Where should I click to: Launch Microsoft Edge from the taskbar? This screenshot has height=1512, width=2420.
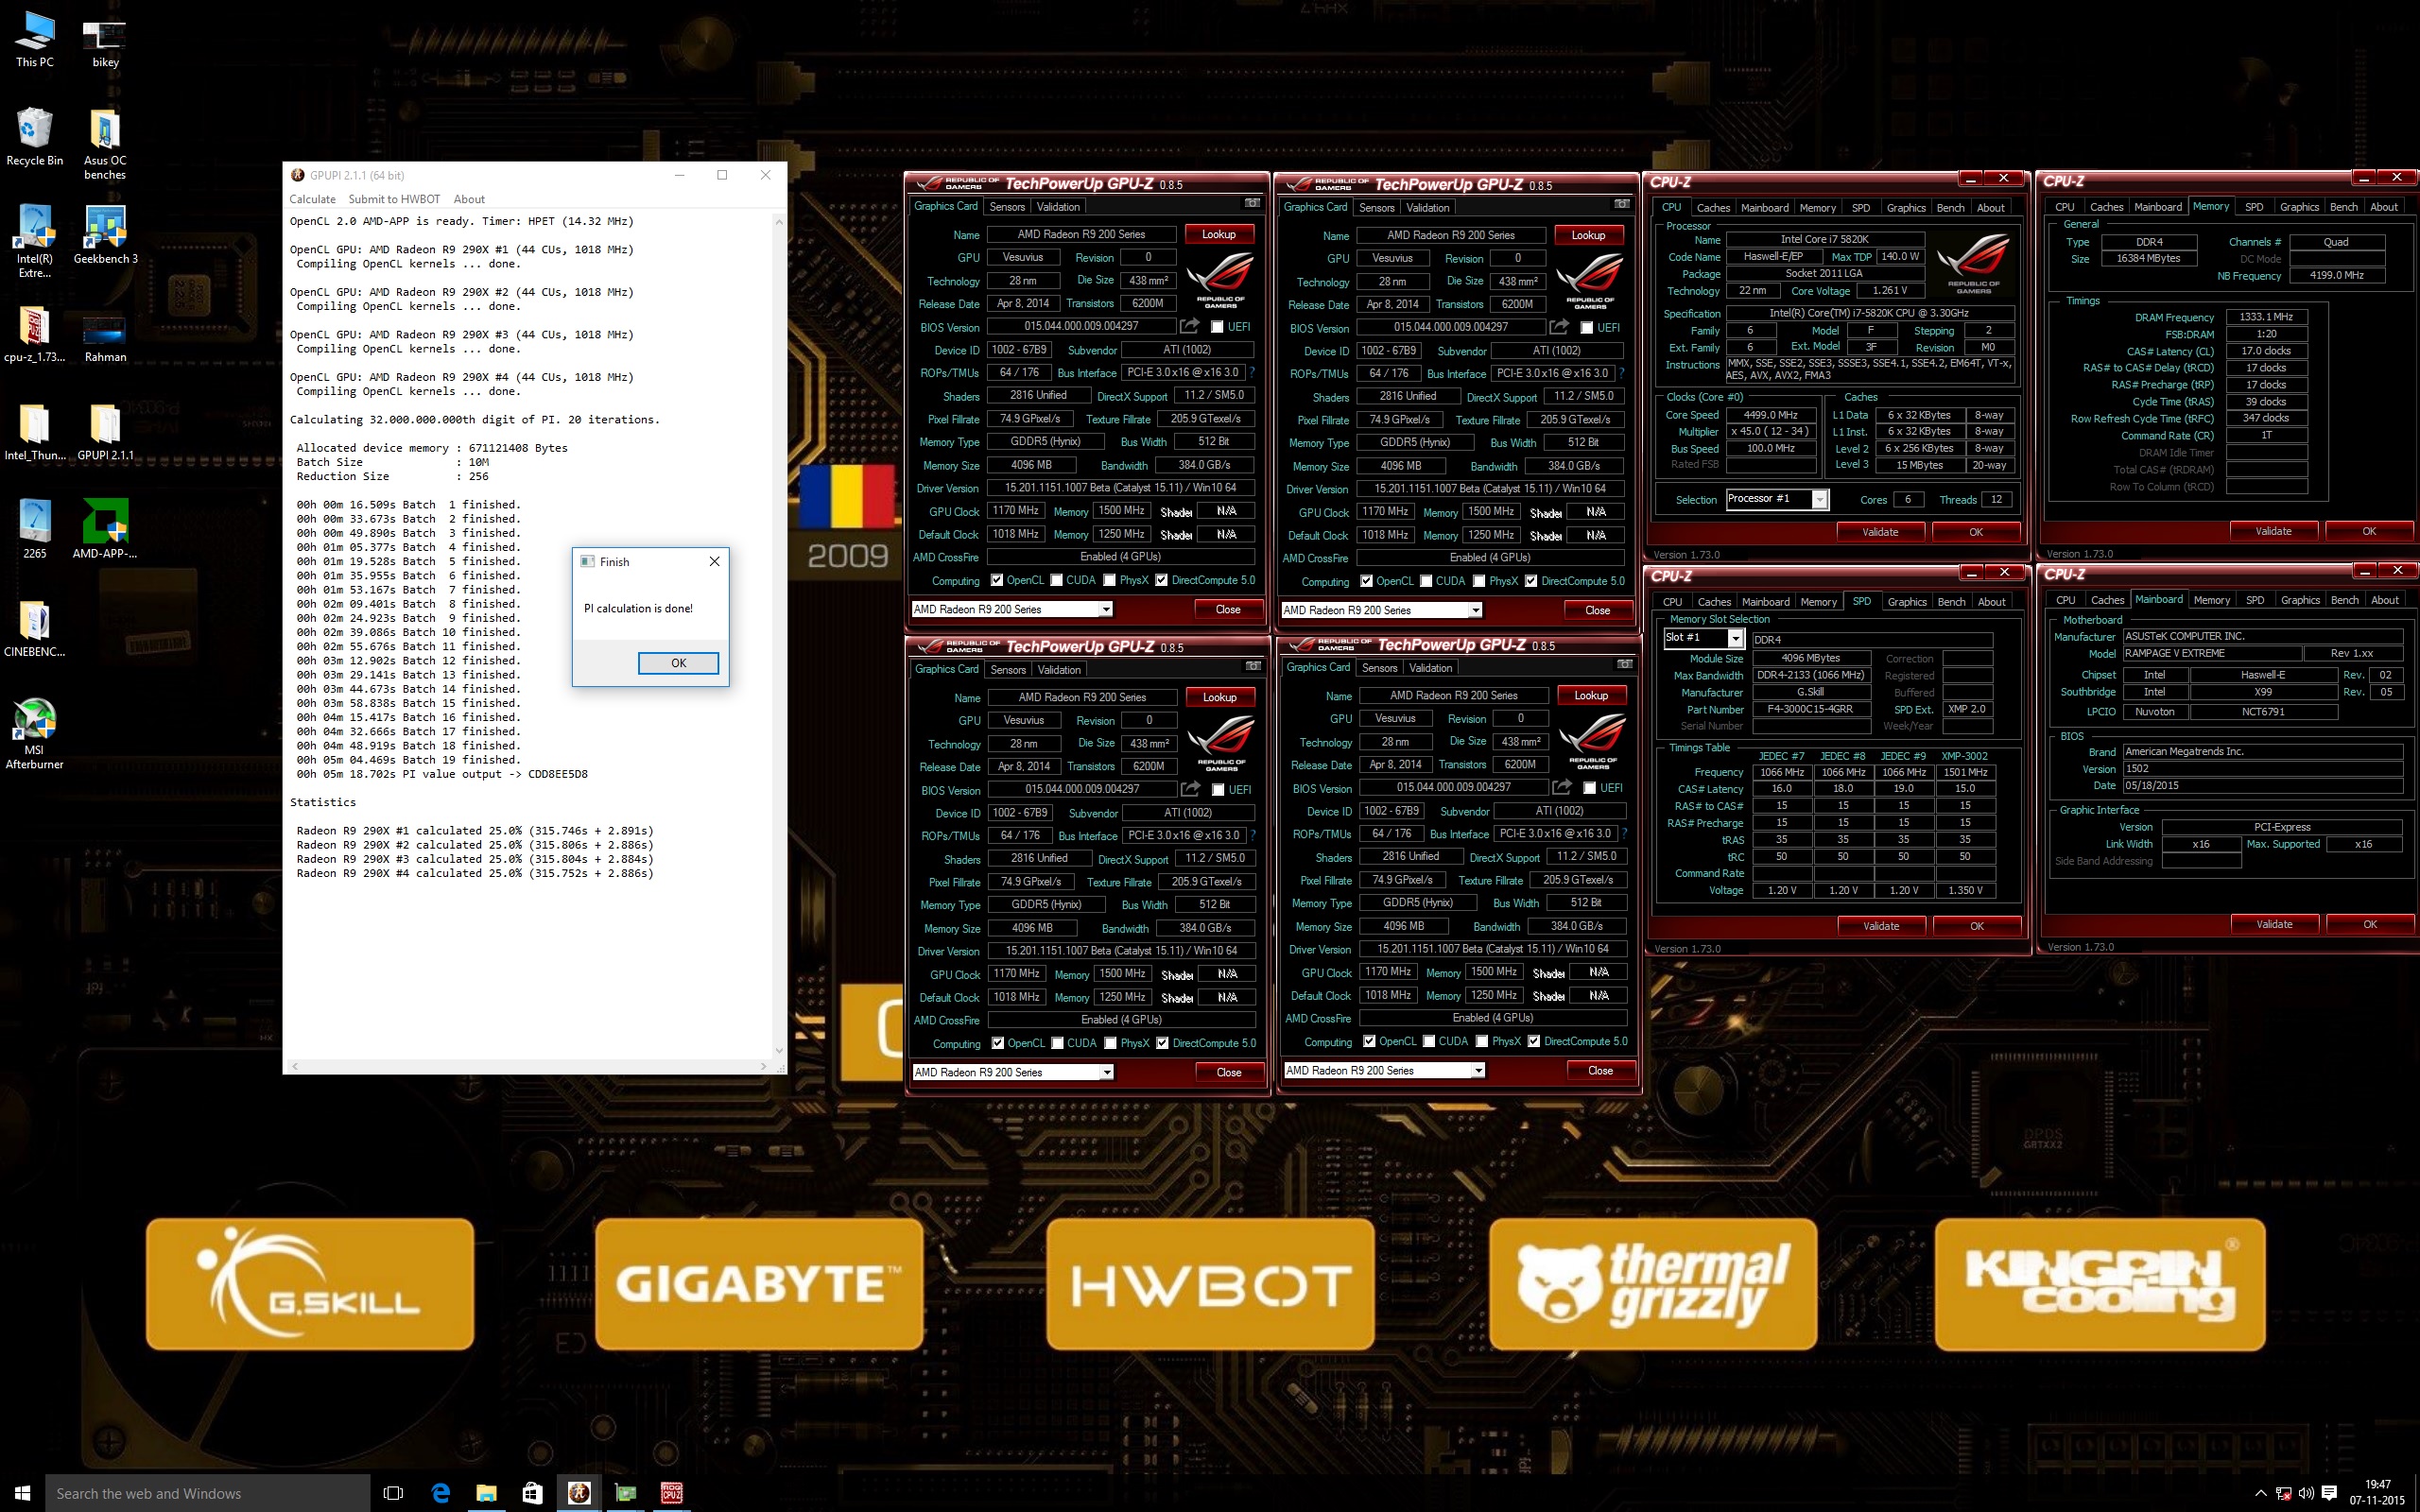click(x=440, y=1492)
